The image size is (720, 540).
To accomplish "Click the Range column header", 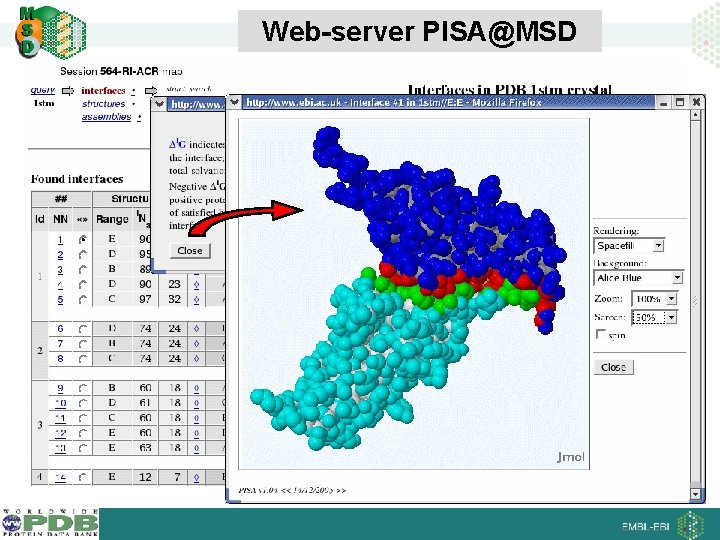I will (x=112, y=219).
